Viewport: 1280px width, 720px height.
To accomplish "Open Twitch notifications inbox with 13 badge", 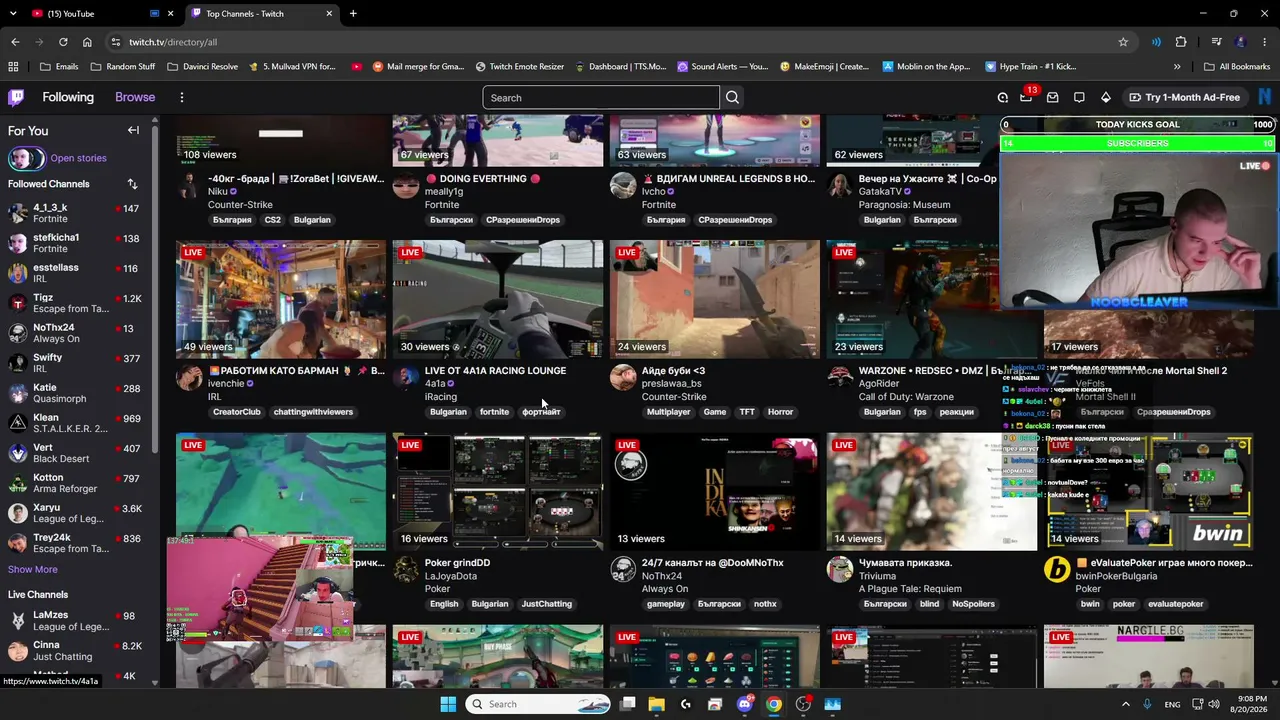I will pyautogui.click(x=1027, y=96).
